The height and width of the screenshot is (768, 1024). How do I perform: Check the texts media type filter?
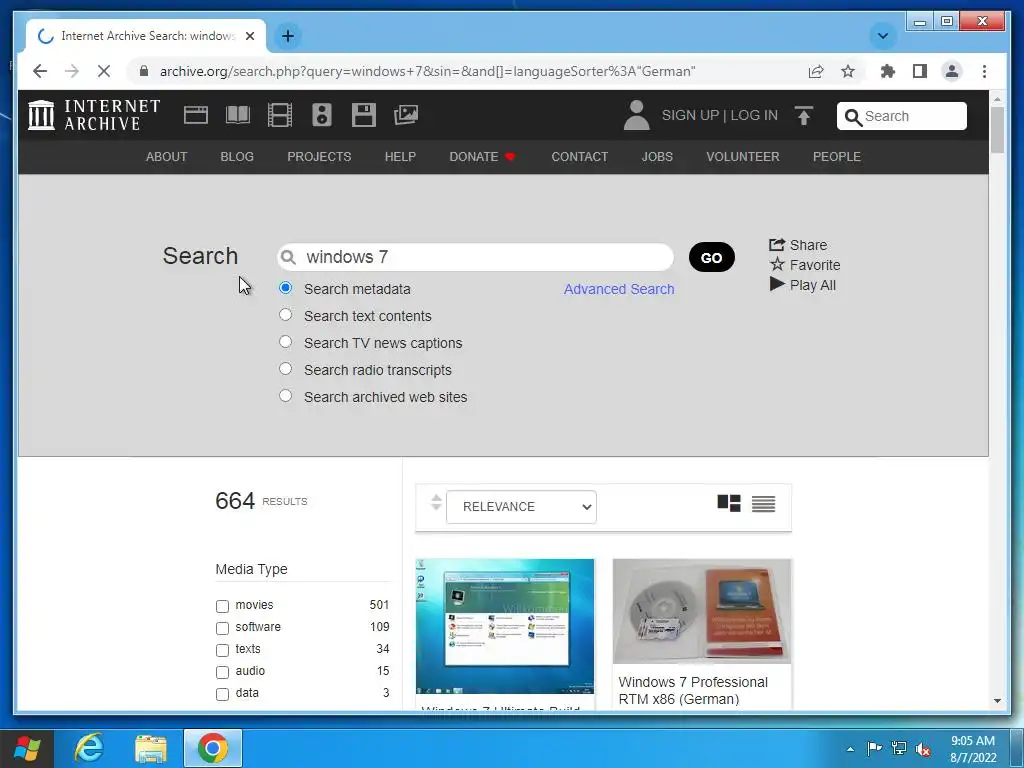point(222,650)
